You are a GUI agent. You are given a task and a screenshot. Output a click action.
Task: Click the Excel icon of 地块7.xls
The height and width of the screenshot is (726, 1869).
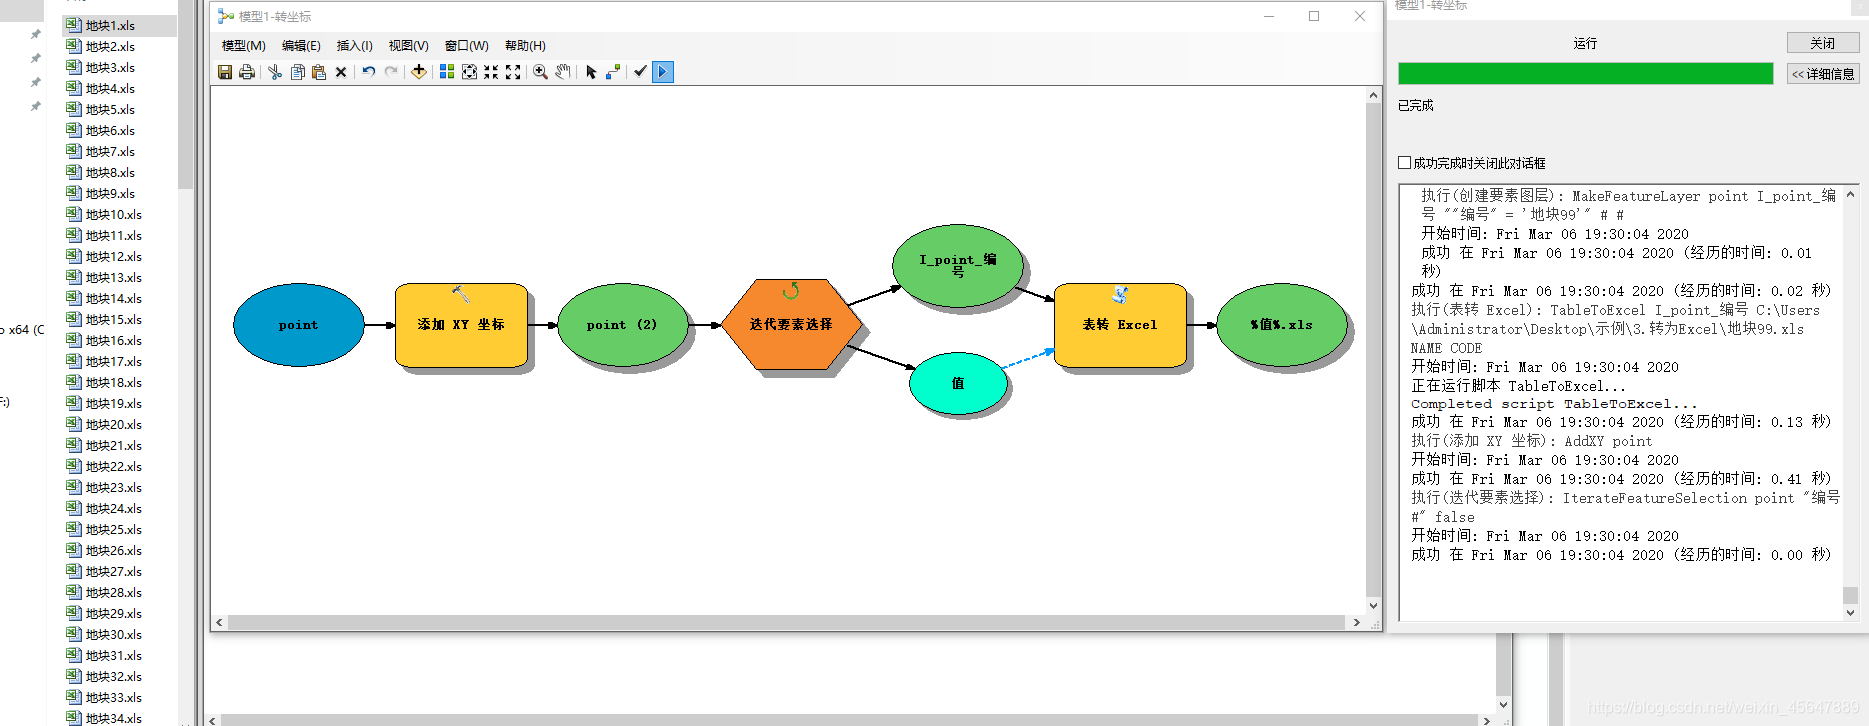click(x=74, y=151)
